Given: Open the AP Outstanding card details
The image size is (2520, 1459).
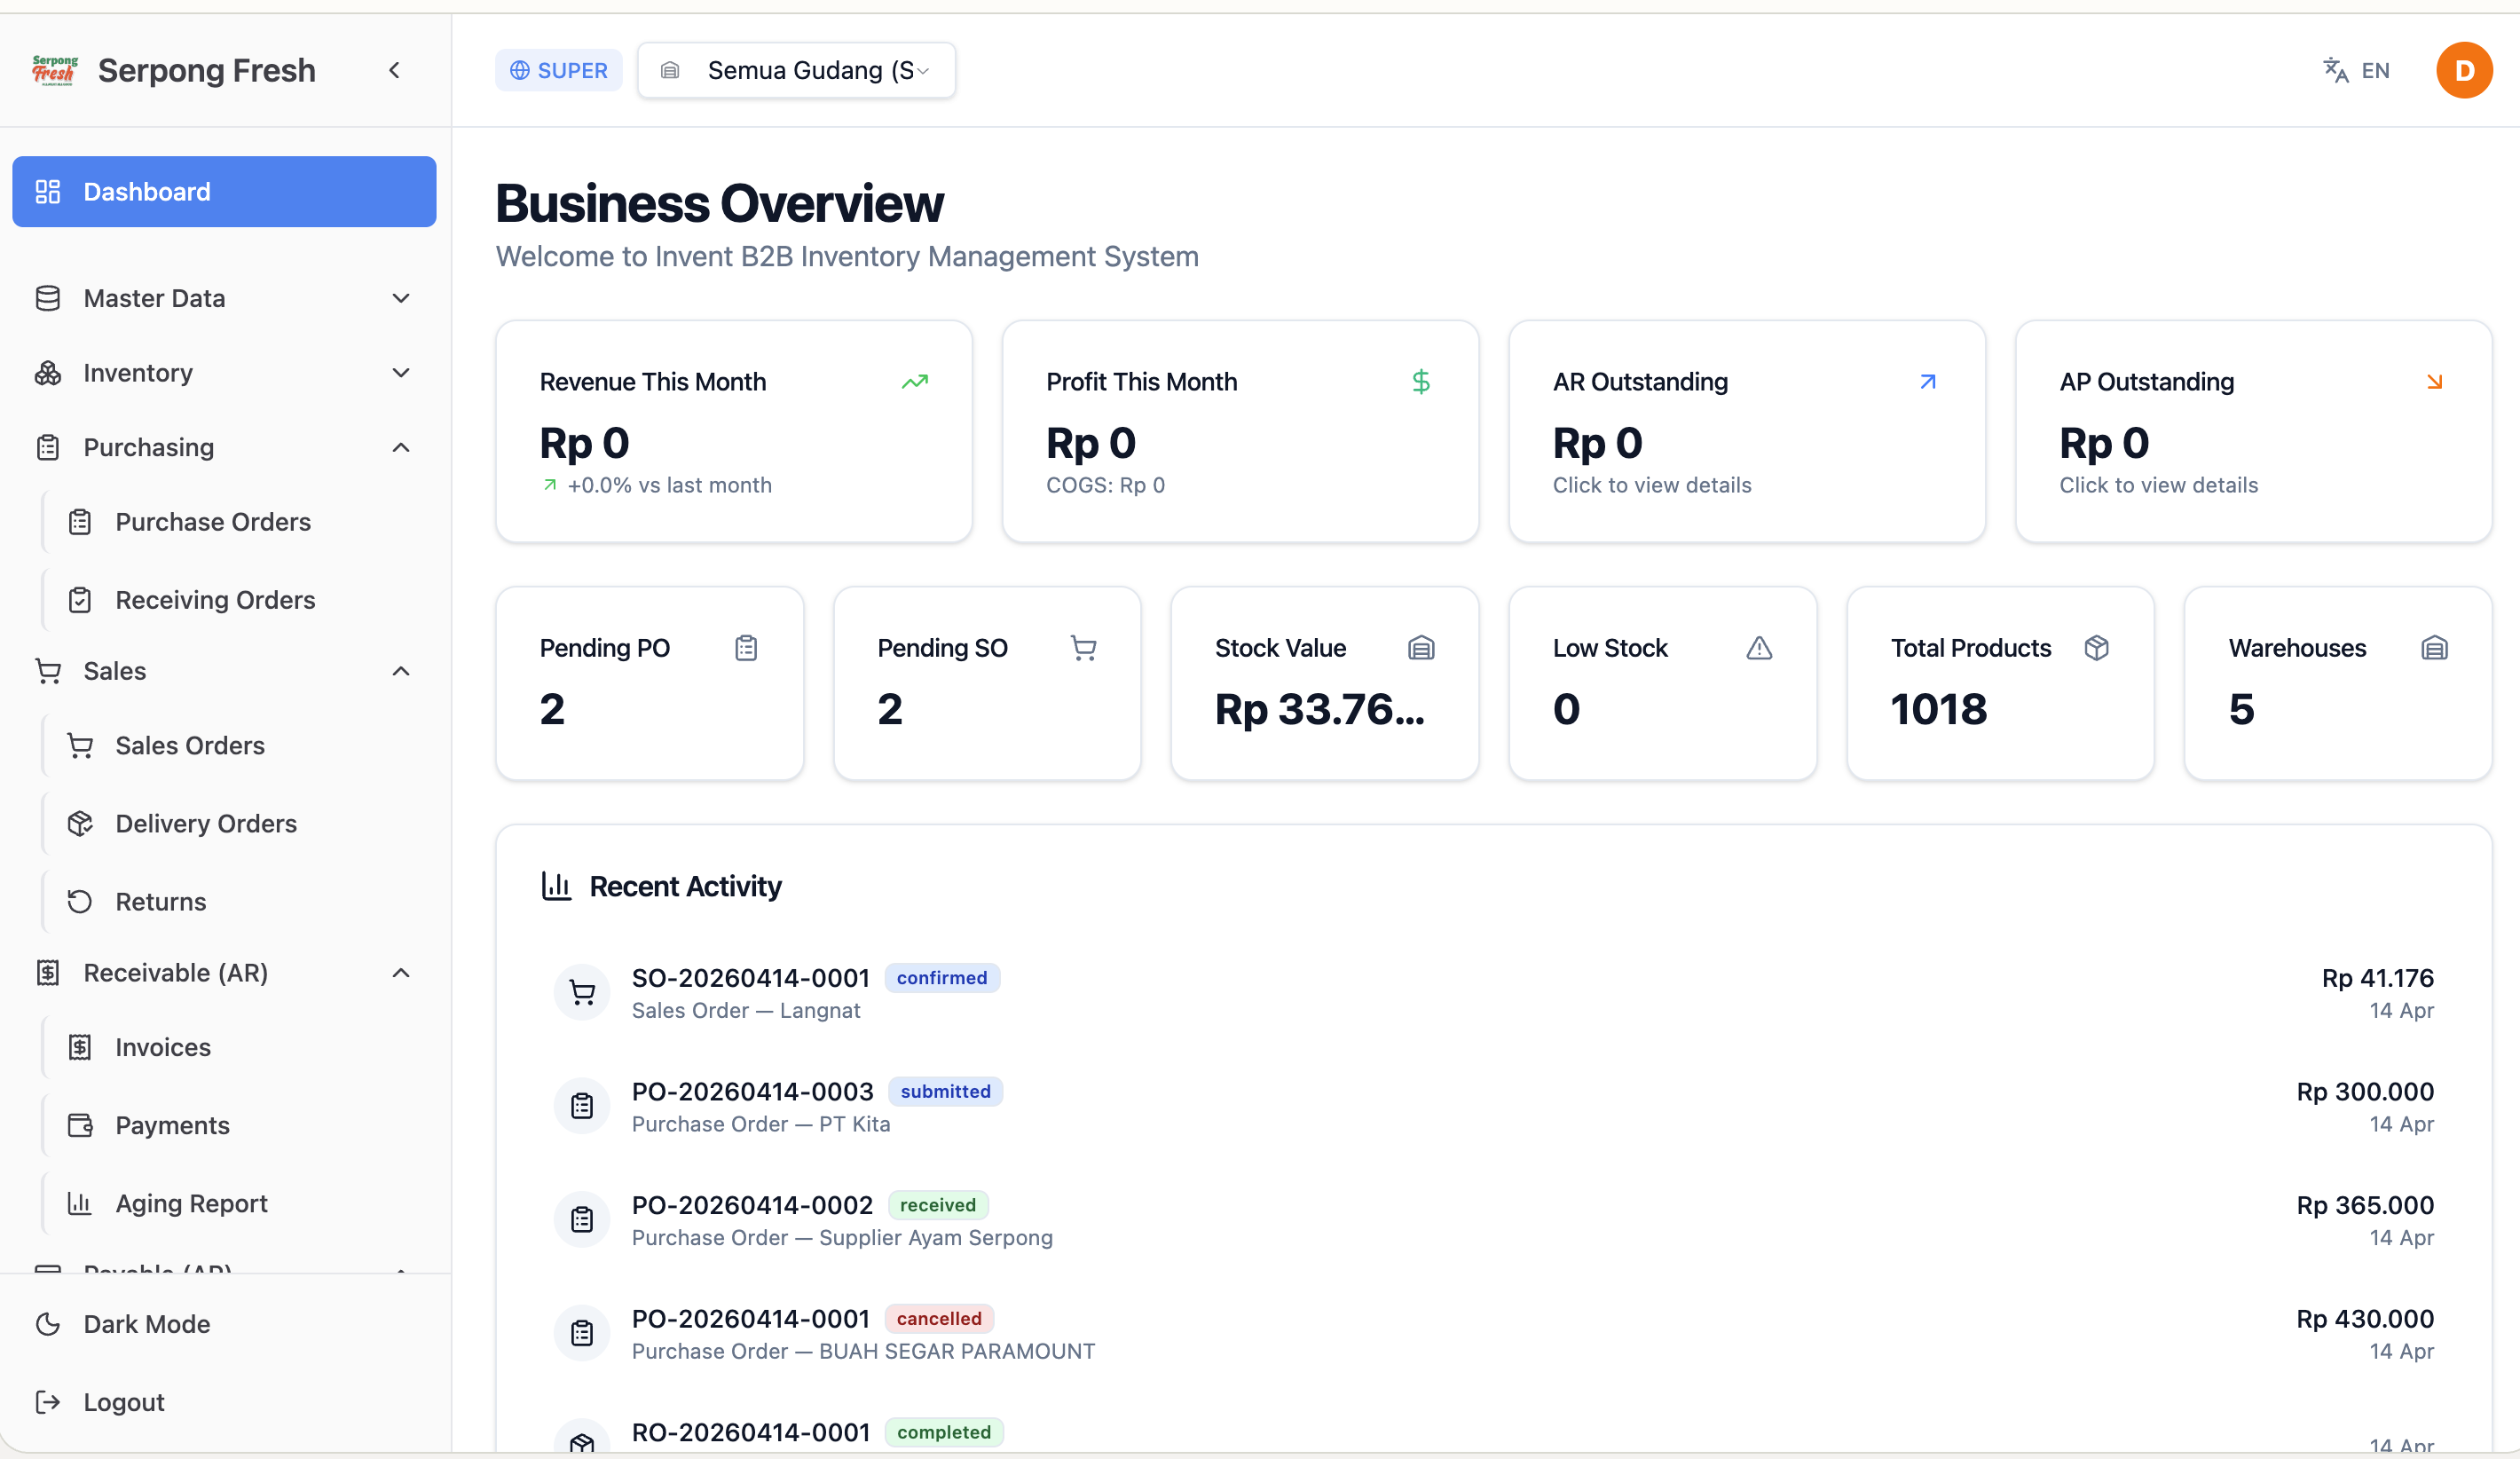Looking at the screenshot, I should pos(2253,432).
